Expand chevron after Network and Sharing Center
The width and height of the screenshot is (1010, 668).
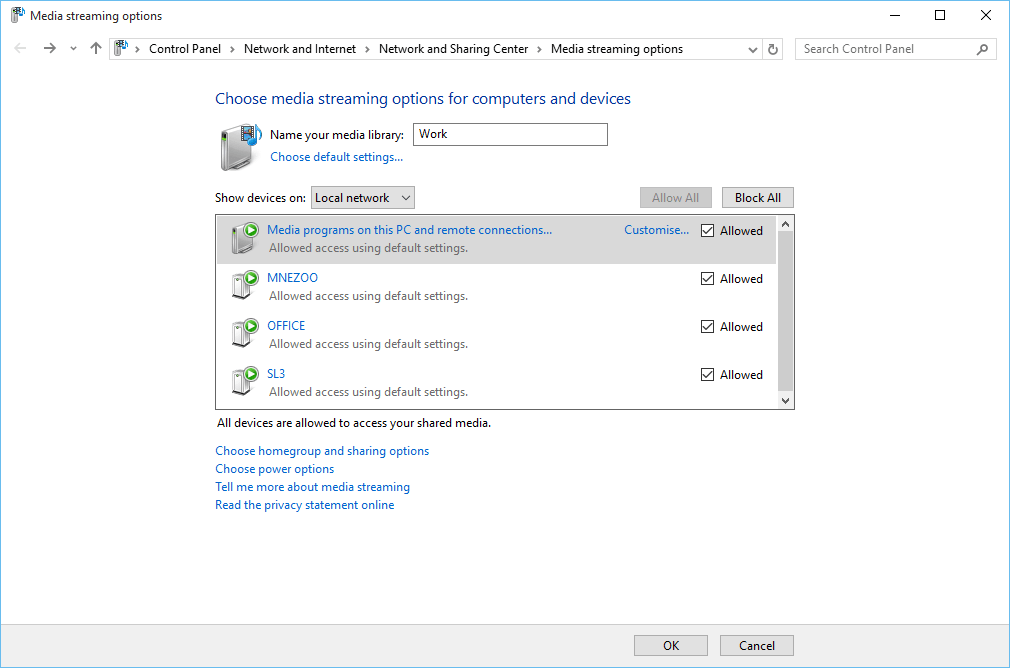point(539,49)
